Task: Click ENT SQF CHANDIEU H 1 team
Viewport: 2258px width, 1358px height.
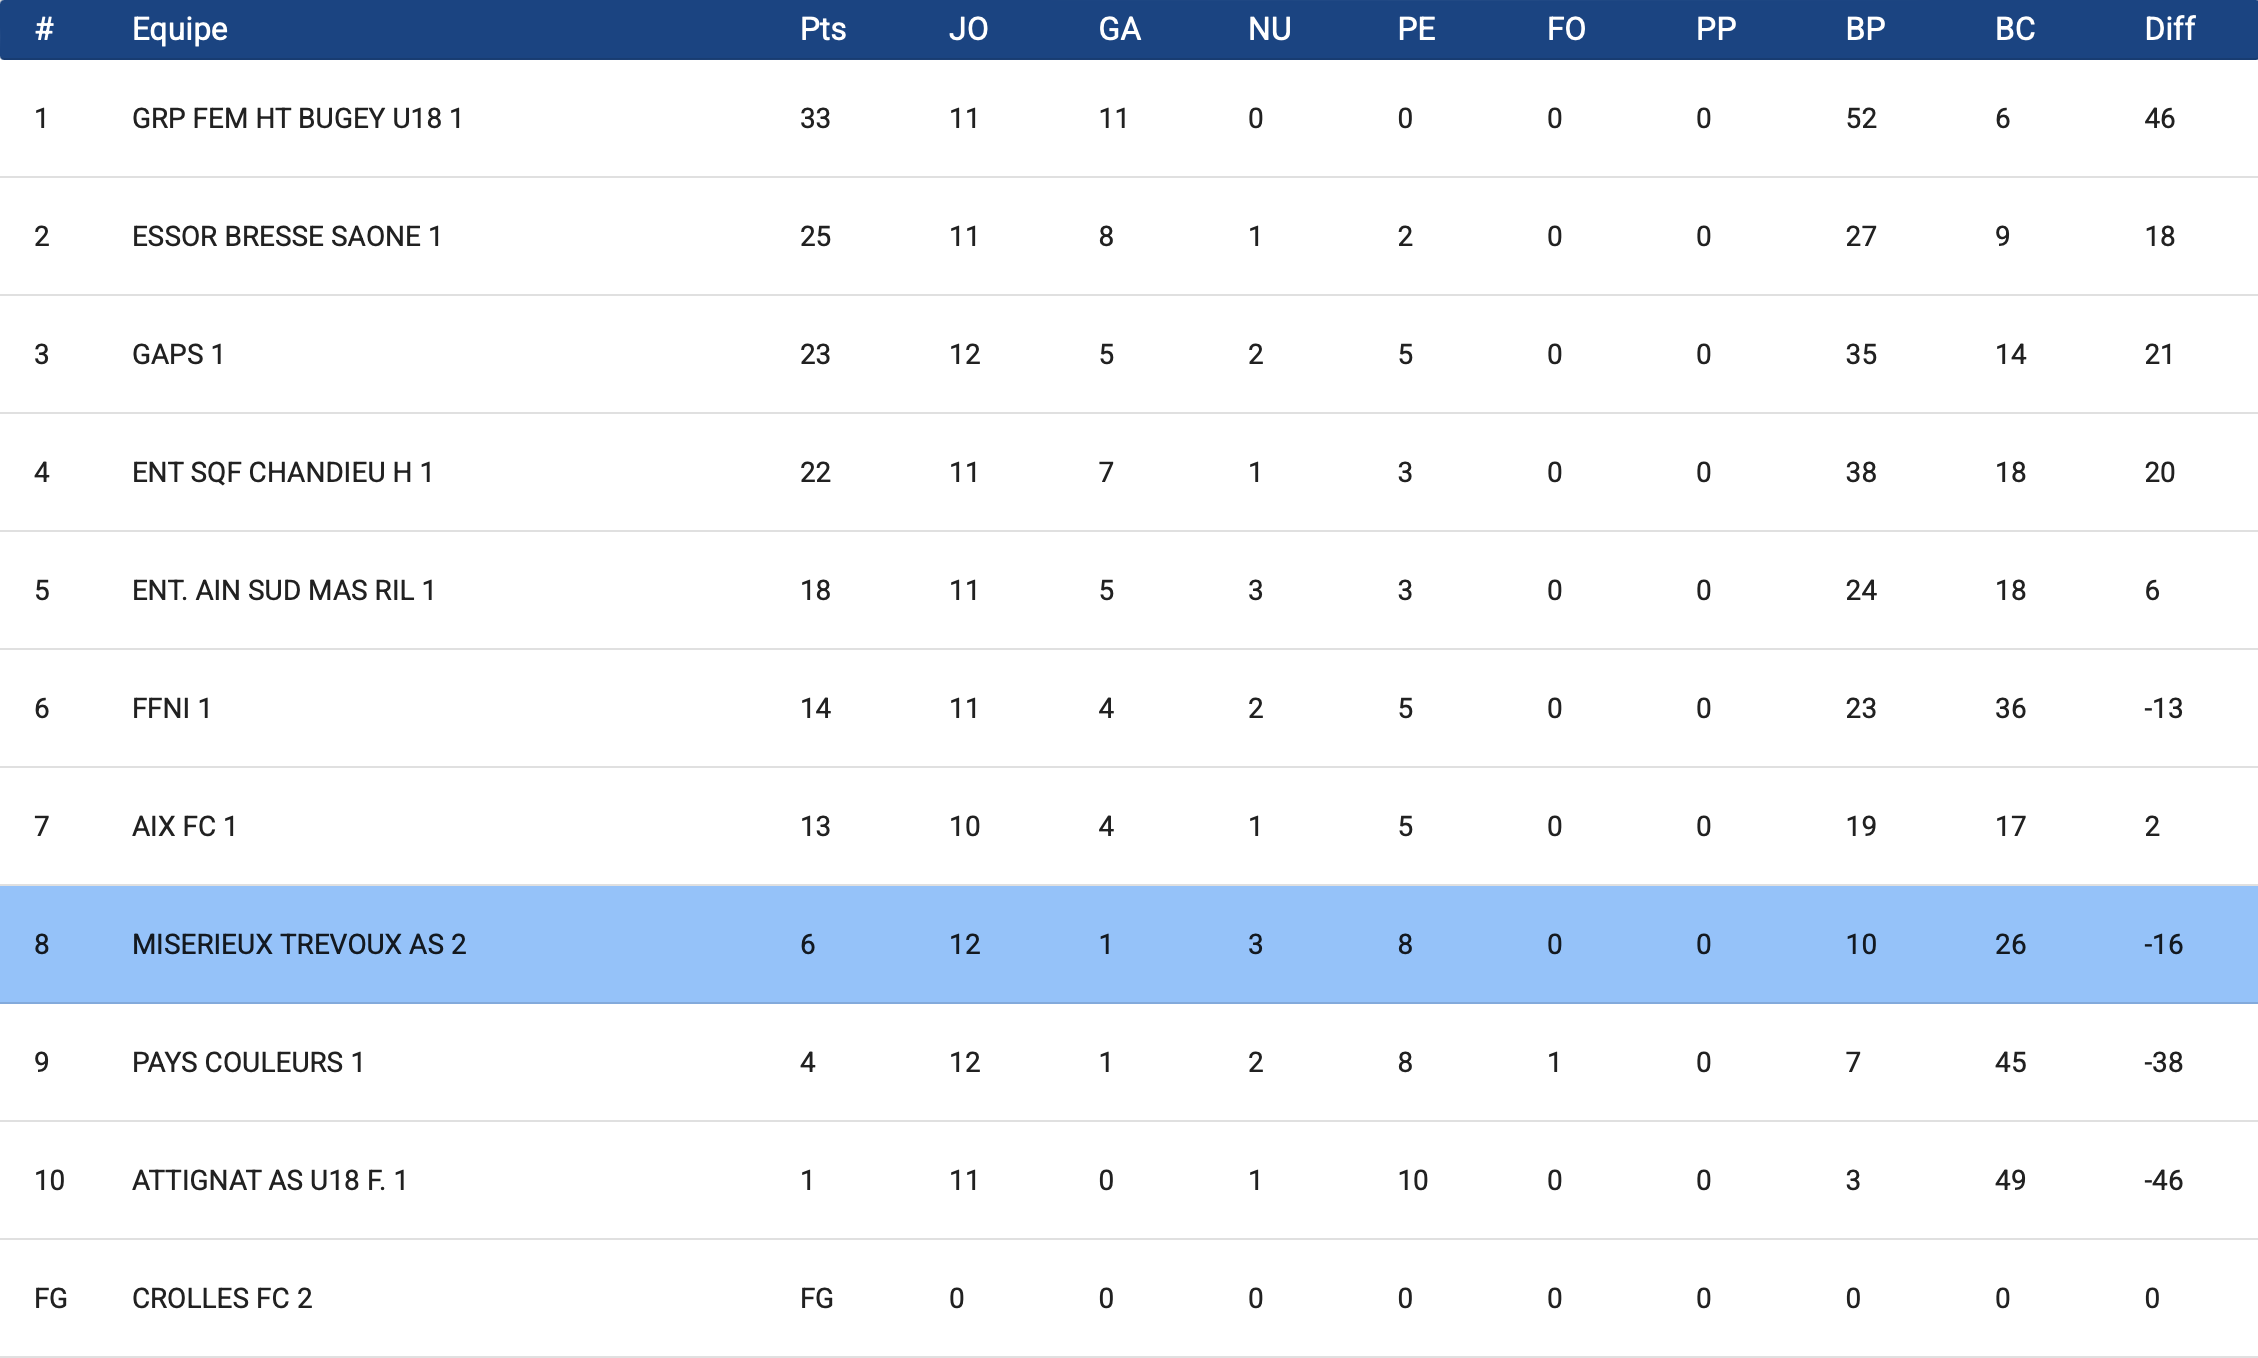Action: click(x=282, y=473)
